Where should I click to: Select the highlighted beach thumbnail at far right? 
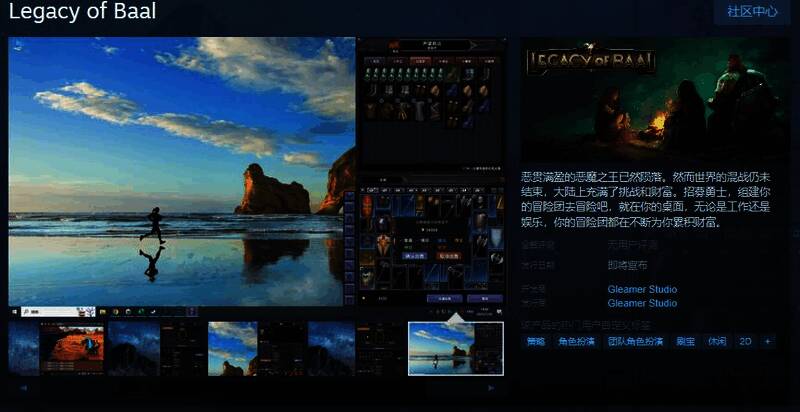pyautogui.click(x=455, y=348)
